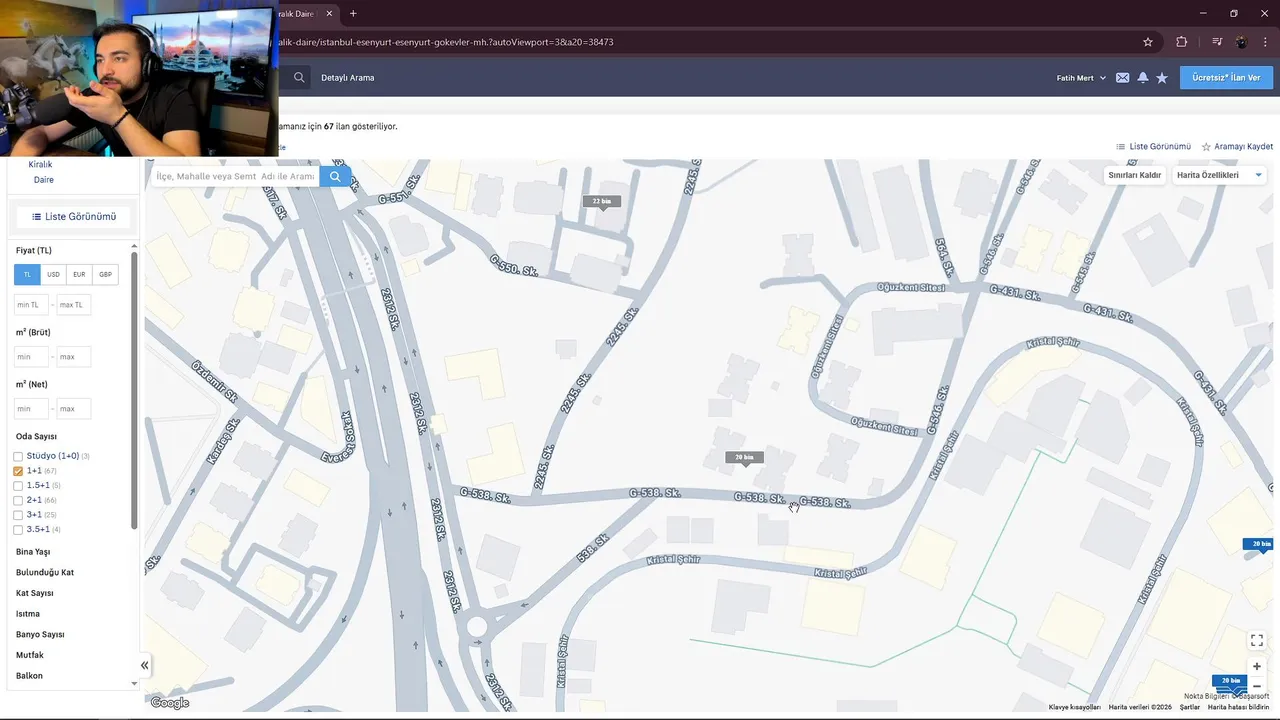The image size is (1280, 720).
Task: Click the browser address bar URL
Action: (445, 42)
